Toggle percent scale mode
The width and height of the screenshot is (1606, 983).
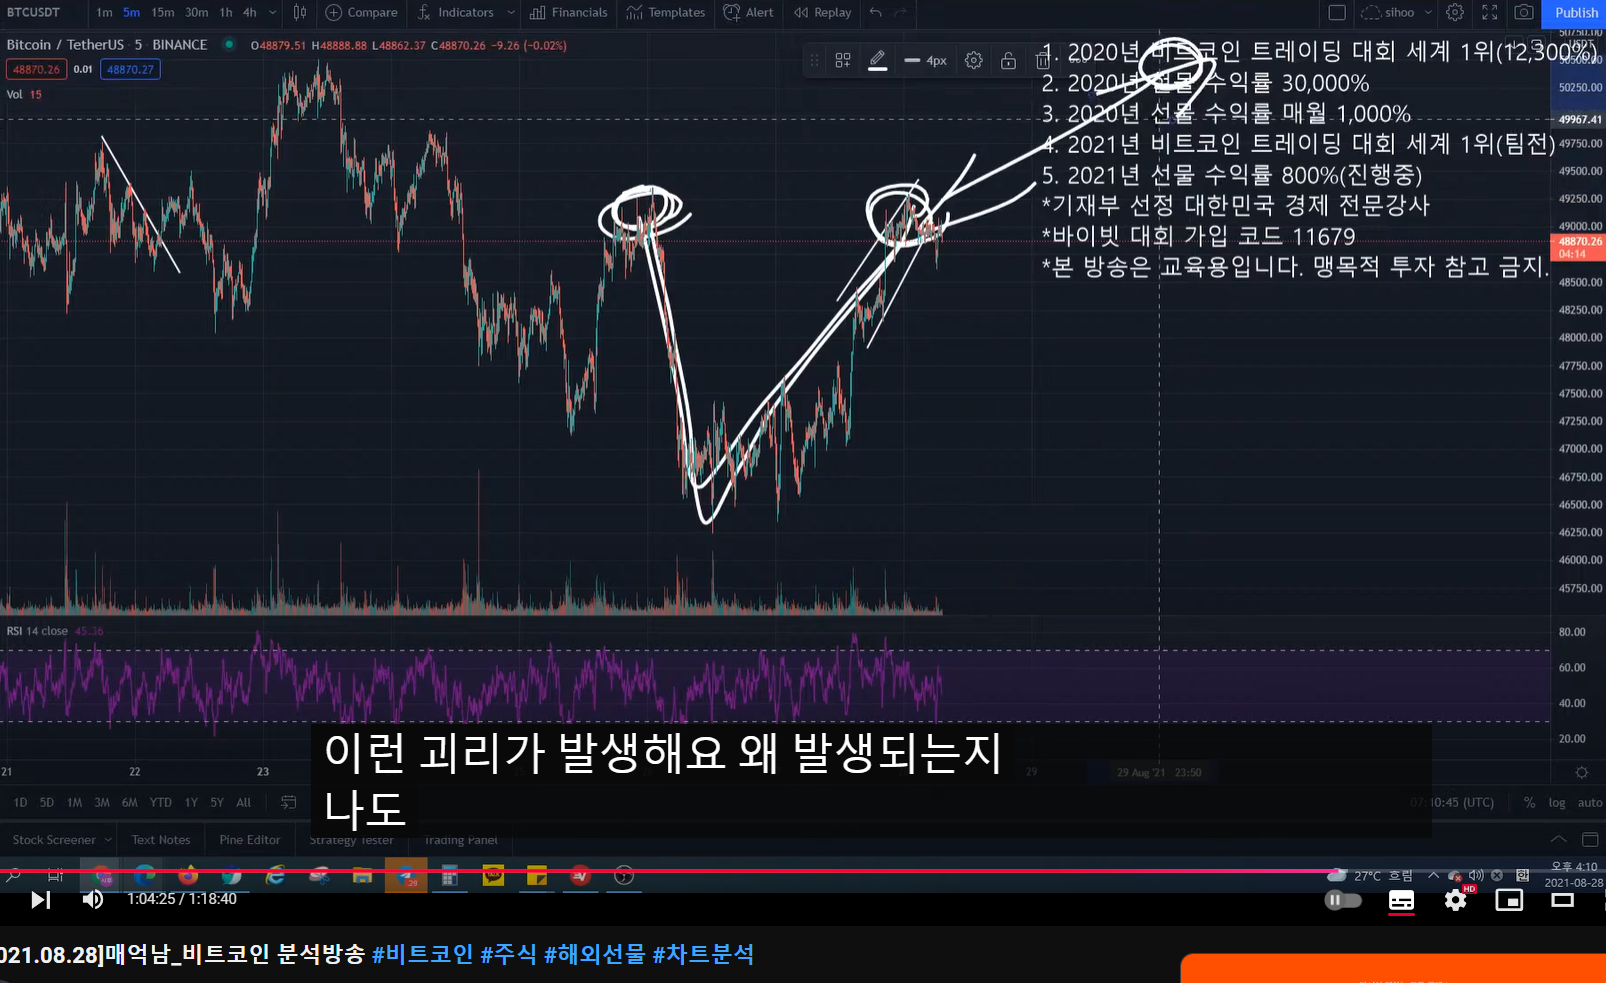tap(1529, 803)
